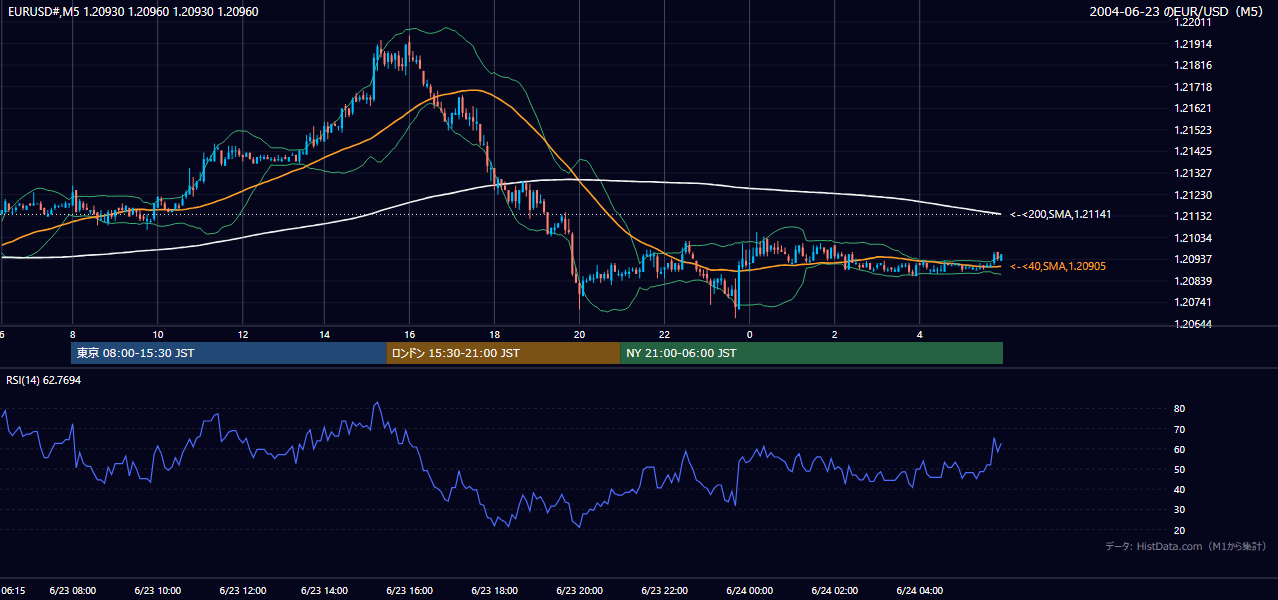The image size is (1278, 600).
Task: Click RSI axis level 60
Action: pyautogui.click(x=1180, y=449)
